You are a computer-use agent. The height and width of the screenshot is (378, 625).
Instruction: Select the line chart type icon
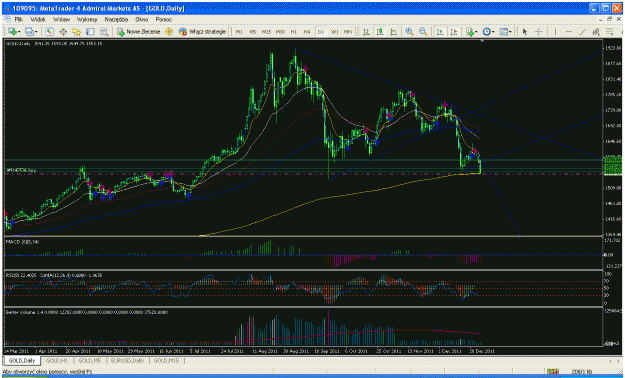pos(393,32)
